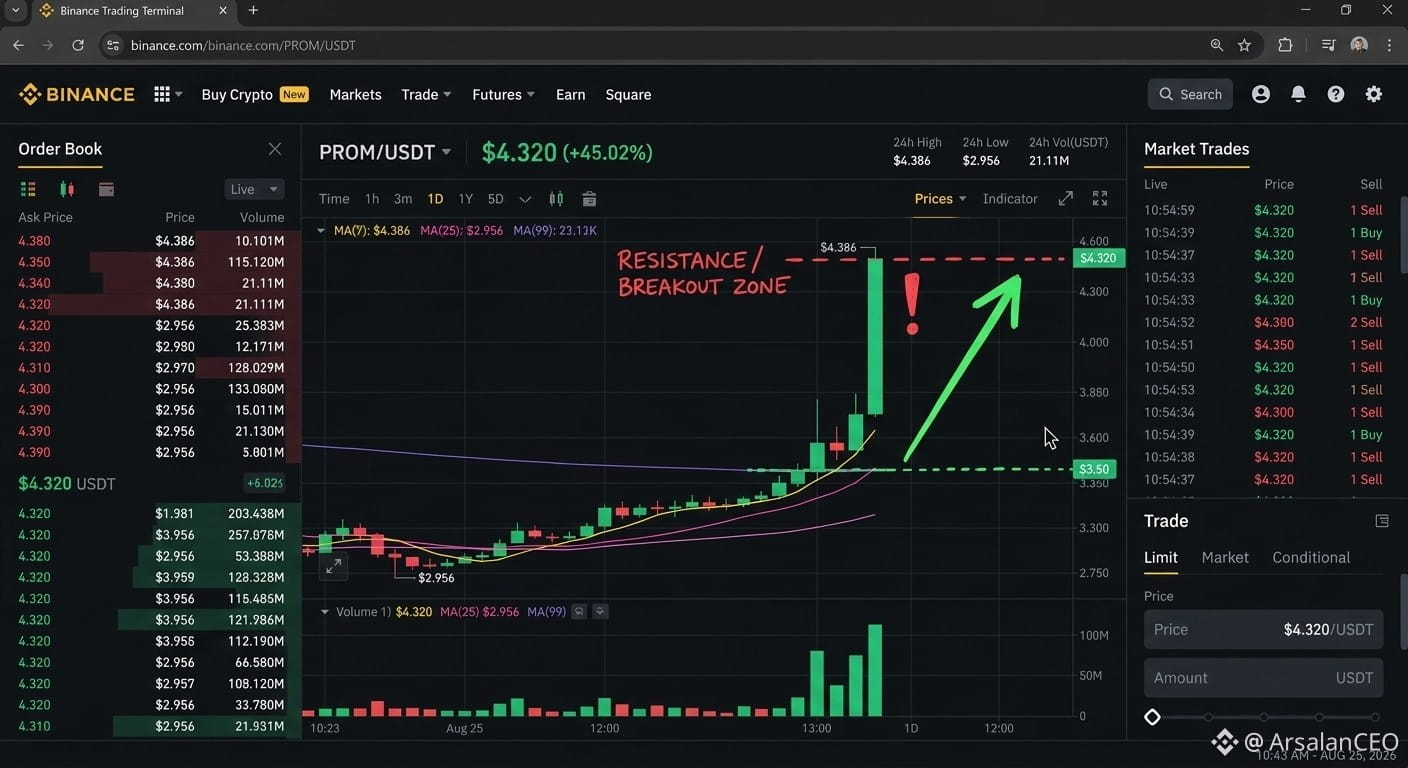Select the wallet view icon in Order Book
Image resolution: width=1408 pixels, height=768 pixels.
[x=106, y=189]
